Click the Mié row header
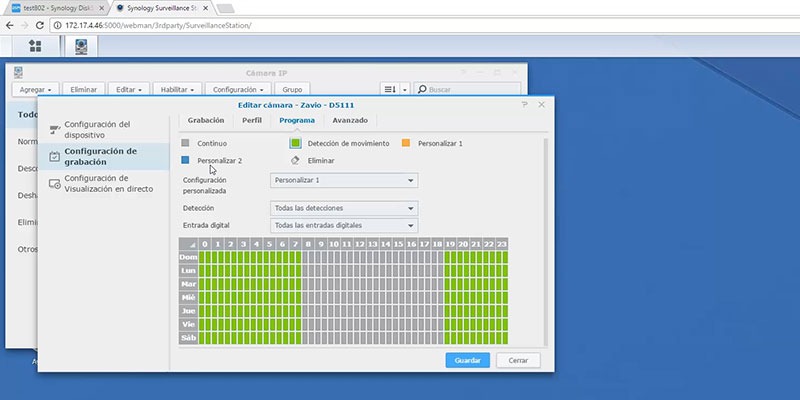 pyautogui.click(x=188, y=297)
